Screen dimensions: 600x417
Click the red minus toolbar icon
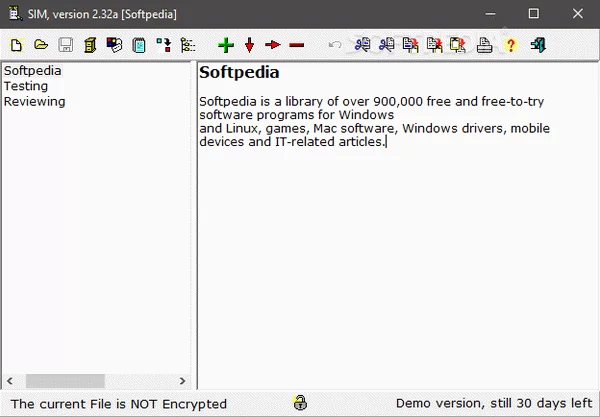[296, 45]
